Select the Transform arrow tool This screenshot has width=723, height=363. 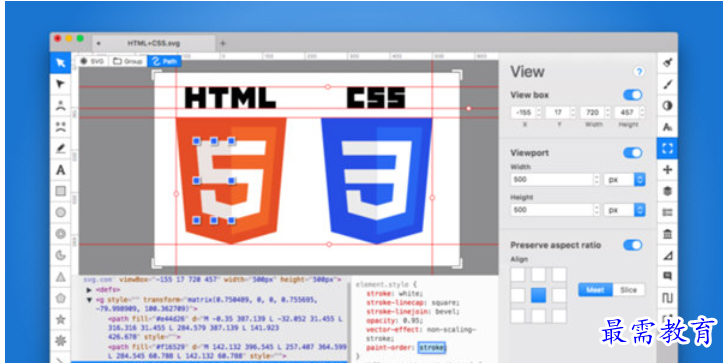pos(60,63)
